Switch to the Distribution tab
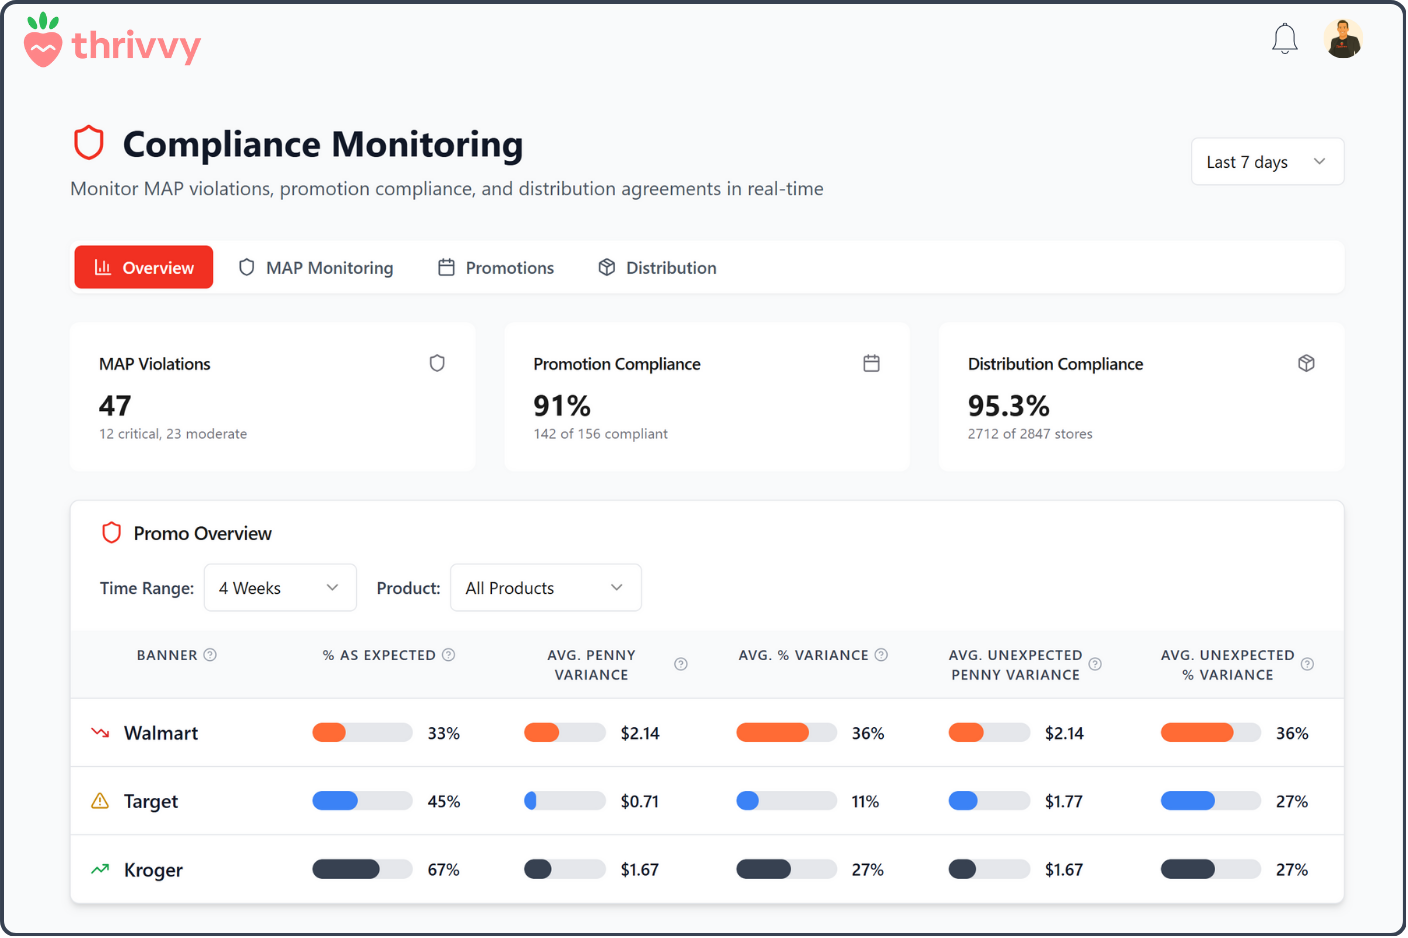The height and width of the screenshot is (938, 1408). (x=657, y=267)
